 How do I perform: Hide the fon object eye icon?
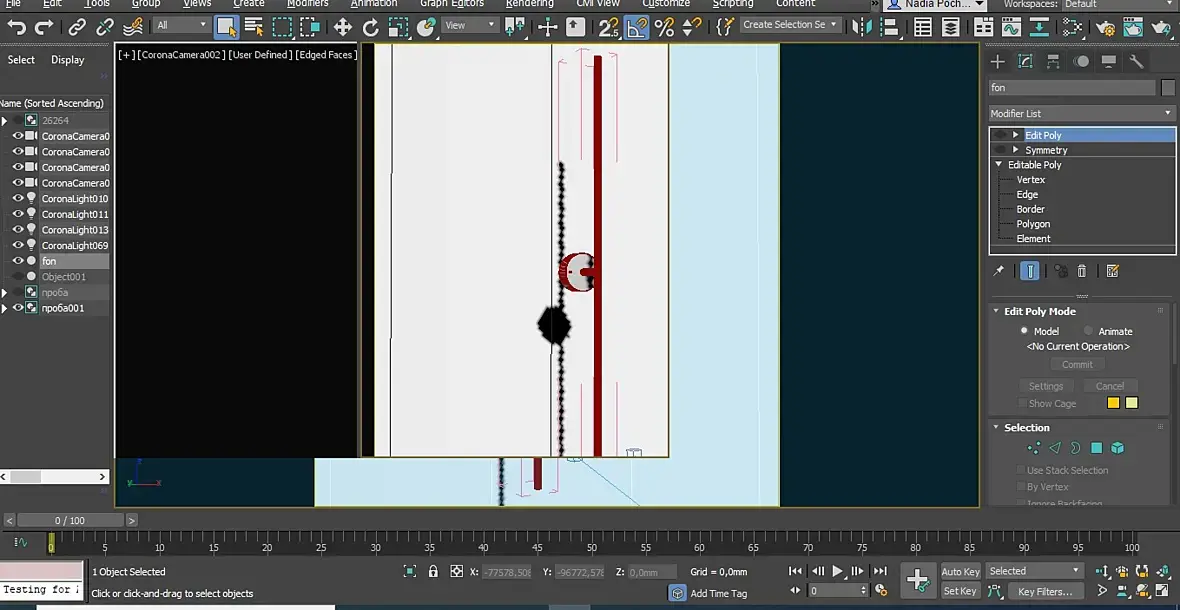click(18, 261)
